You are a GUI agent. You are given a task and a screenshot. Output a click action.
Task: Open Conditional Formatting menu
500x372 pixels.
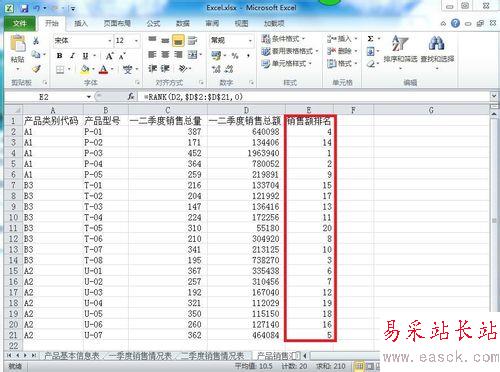(283, 39)
